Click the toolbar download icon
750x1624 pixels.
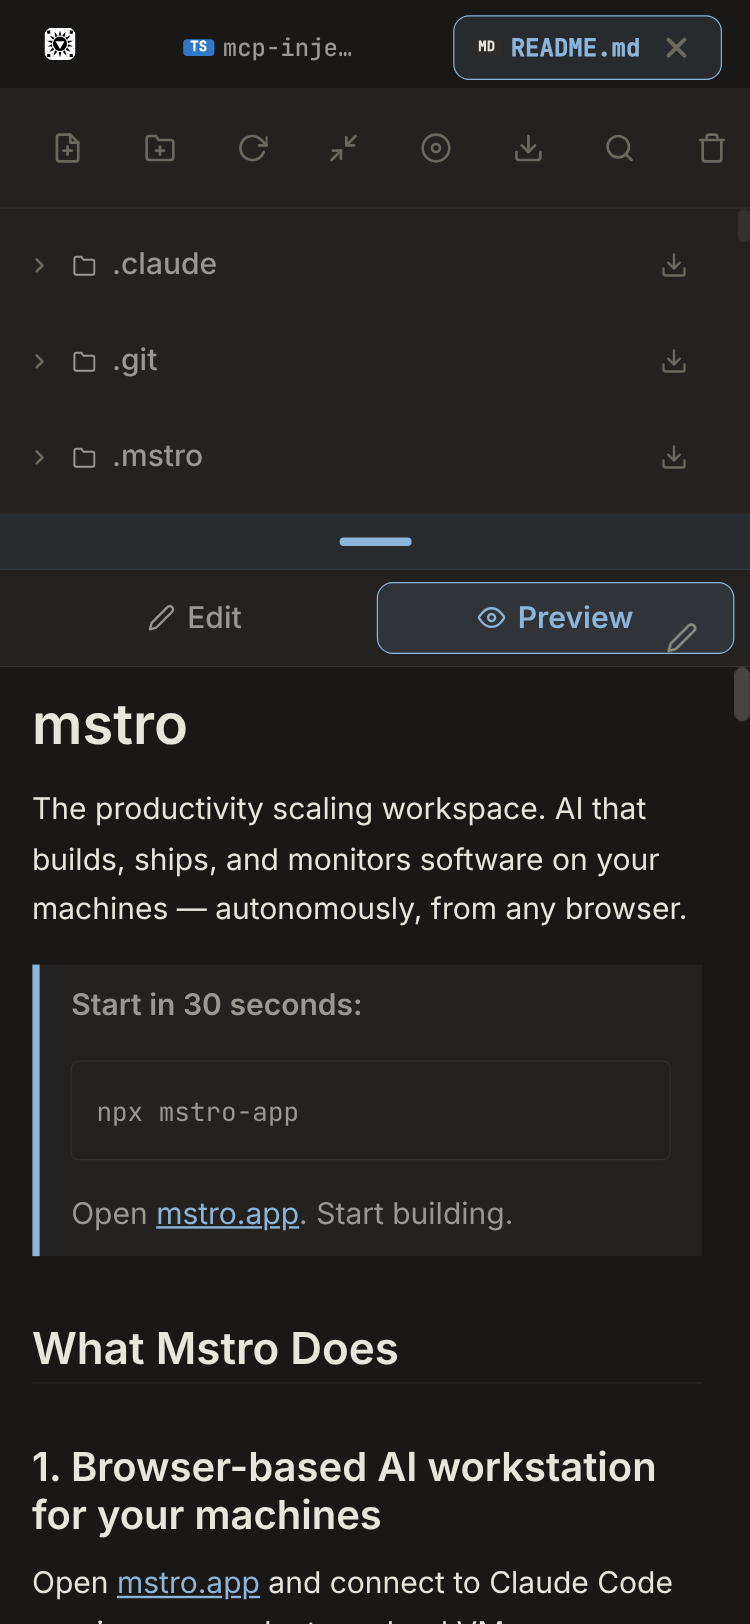(x=528, y=149)
